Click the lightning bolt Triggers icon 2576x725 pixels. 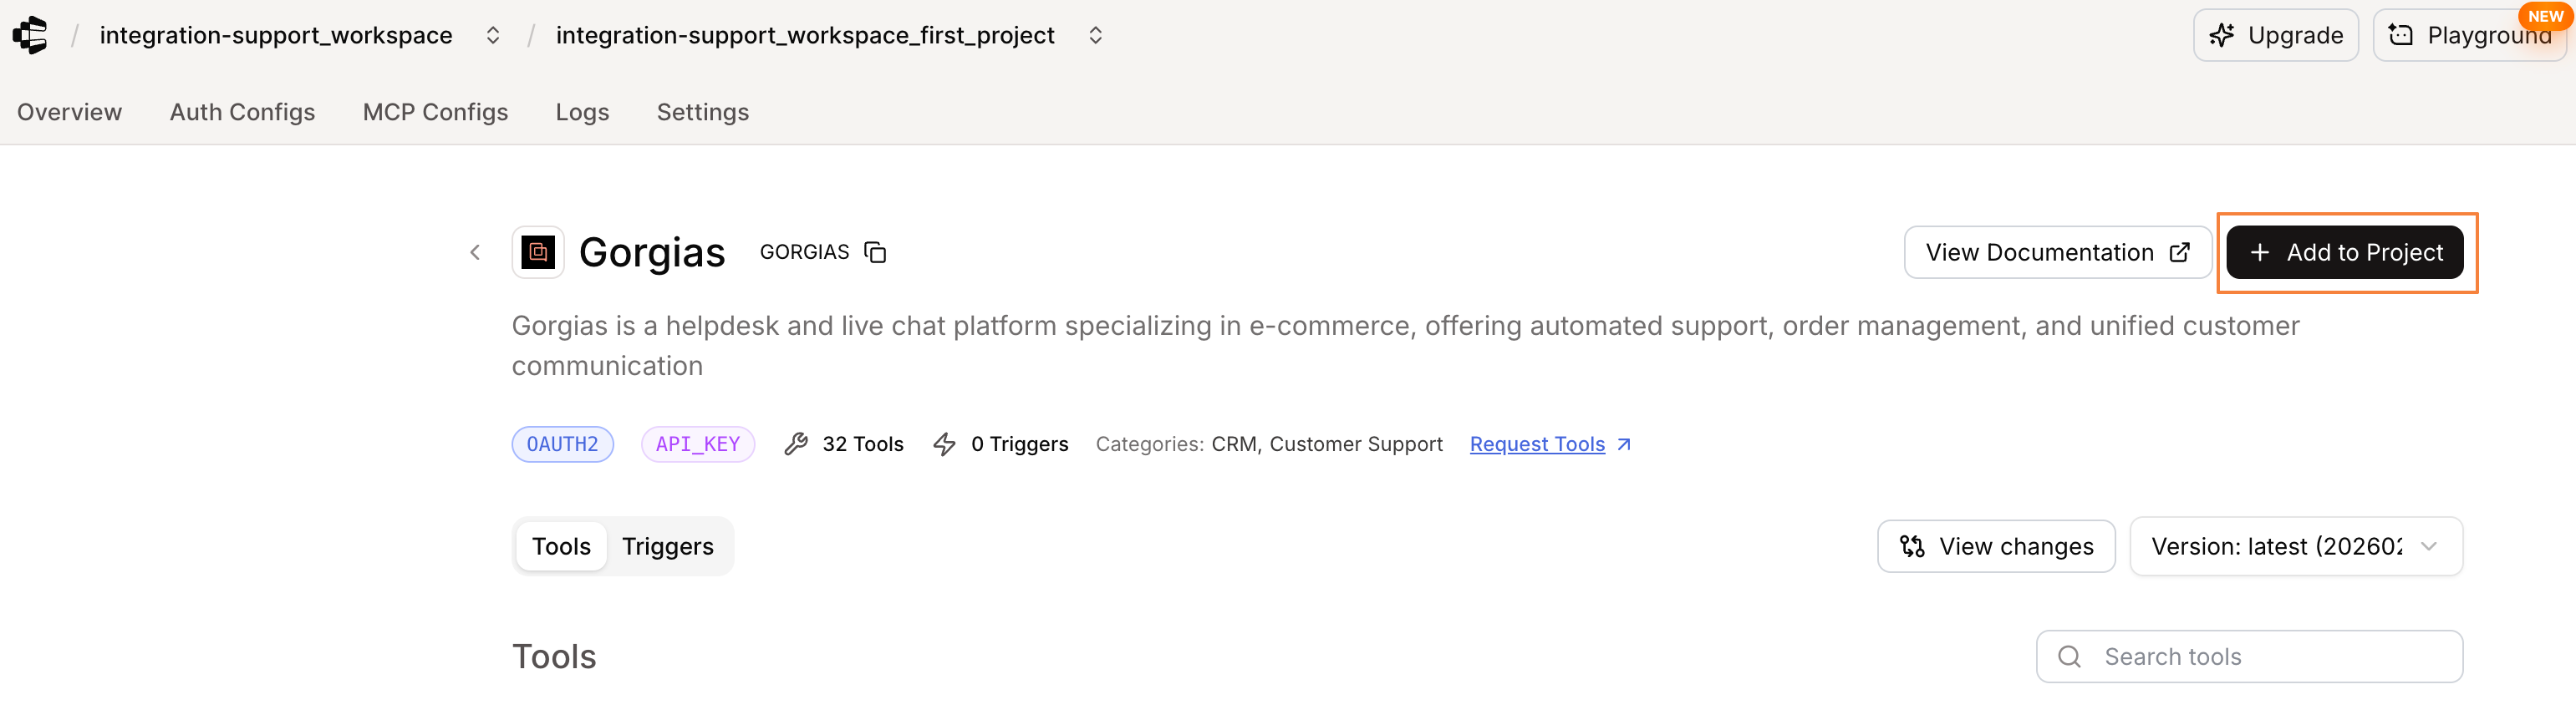[x=944, y=444]
